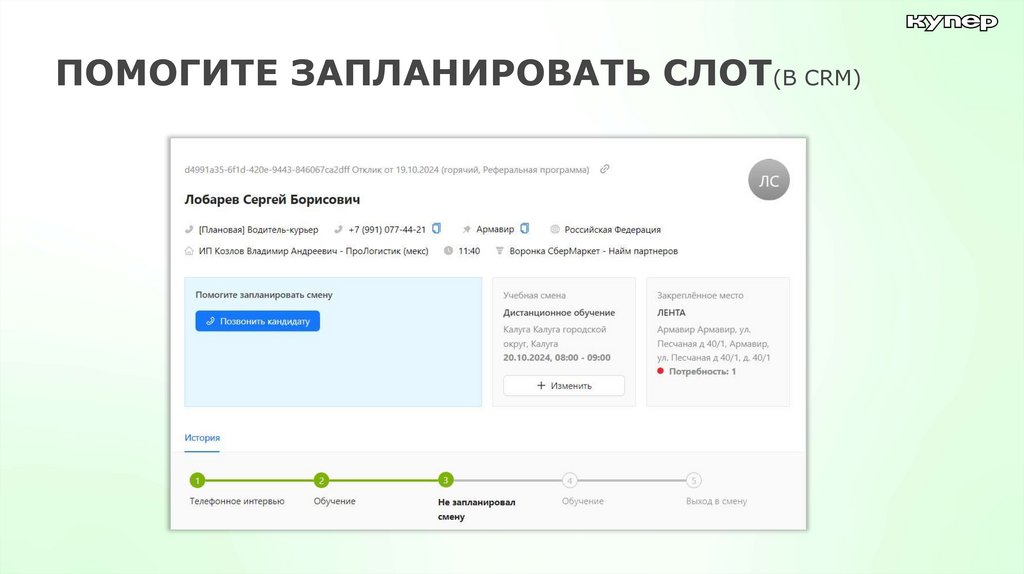1024x574 pixels.
Task: Click the Купер logo
Action: pos(952,22)
